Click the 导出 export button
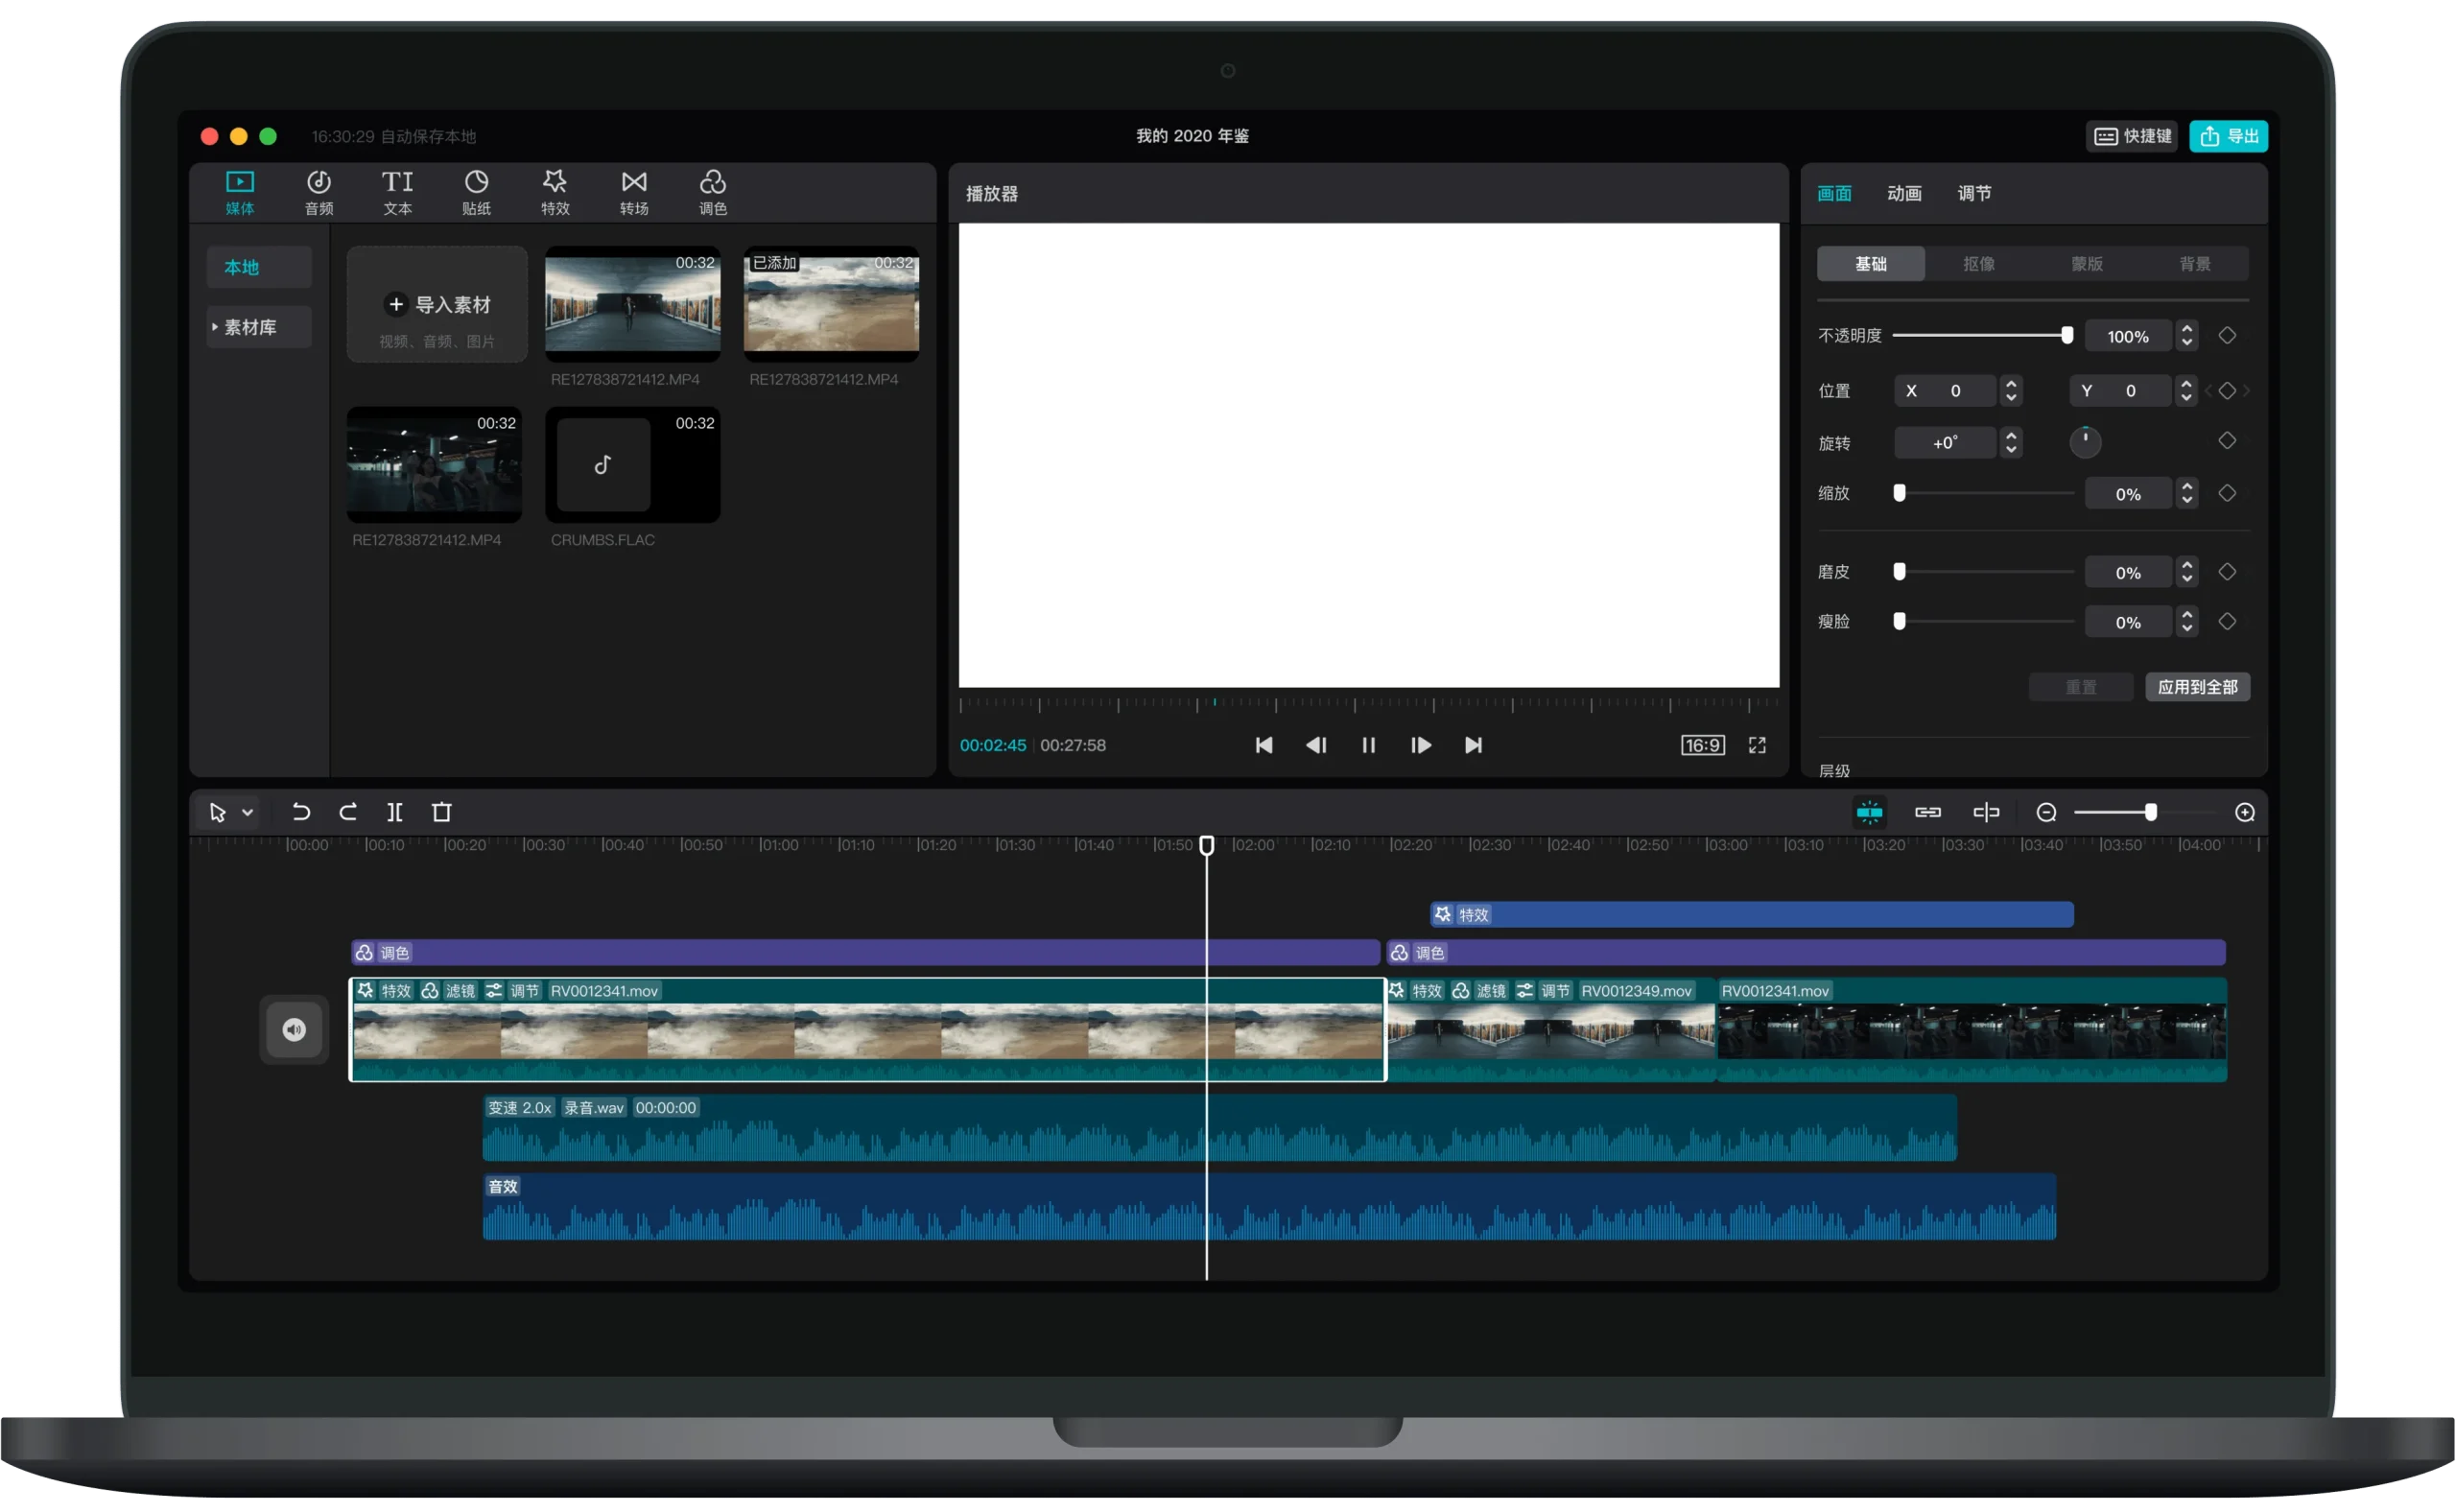Image resolution: width=2456 pixels, height=1512 pixels. click(2228, 136)
